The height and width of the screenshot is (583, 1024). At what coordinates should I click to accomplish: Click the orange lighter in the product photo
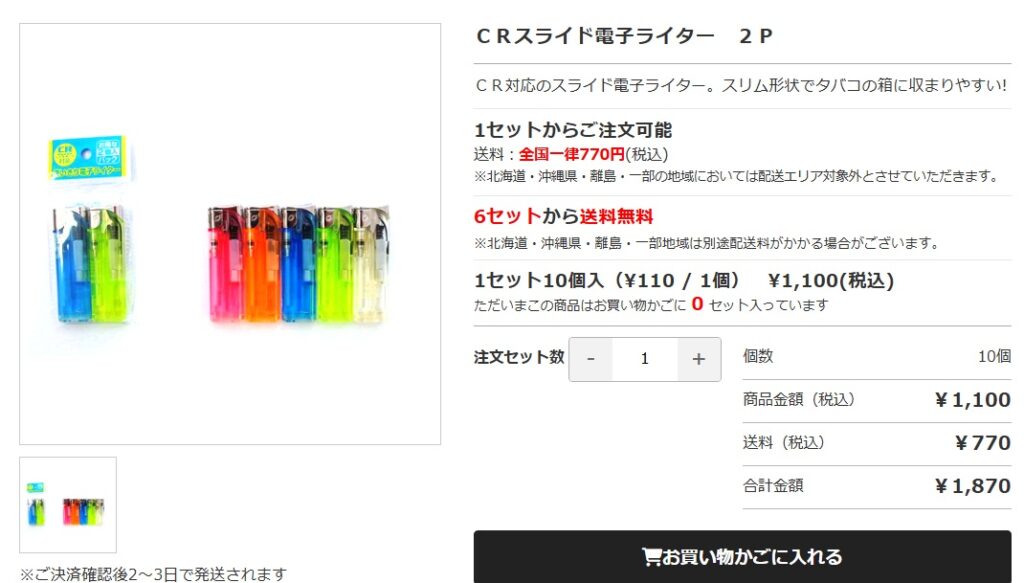[261, 264]
